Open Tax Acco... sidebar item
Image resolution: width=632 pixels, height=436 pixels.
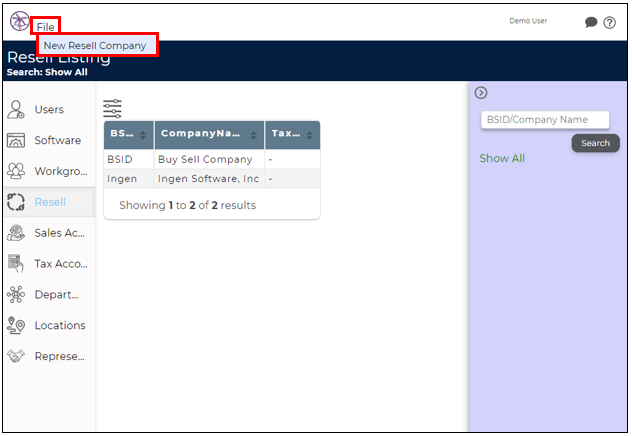(x=61, y=264)
